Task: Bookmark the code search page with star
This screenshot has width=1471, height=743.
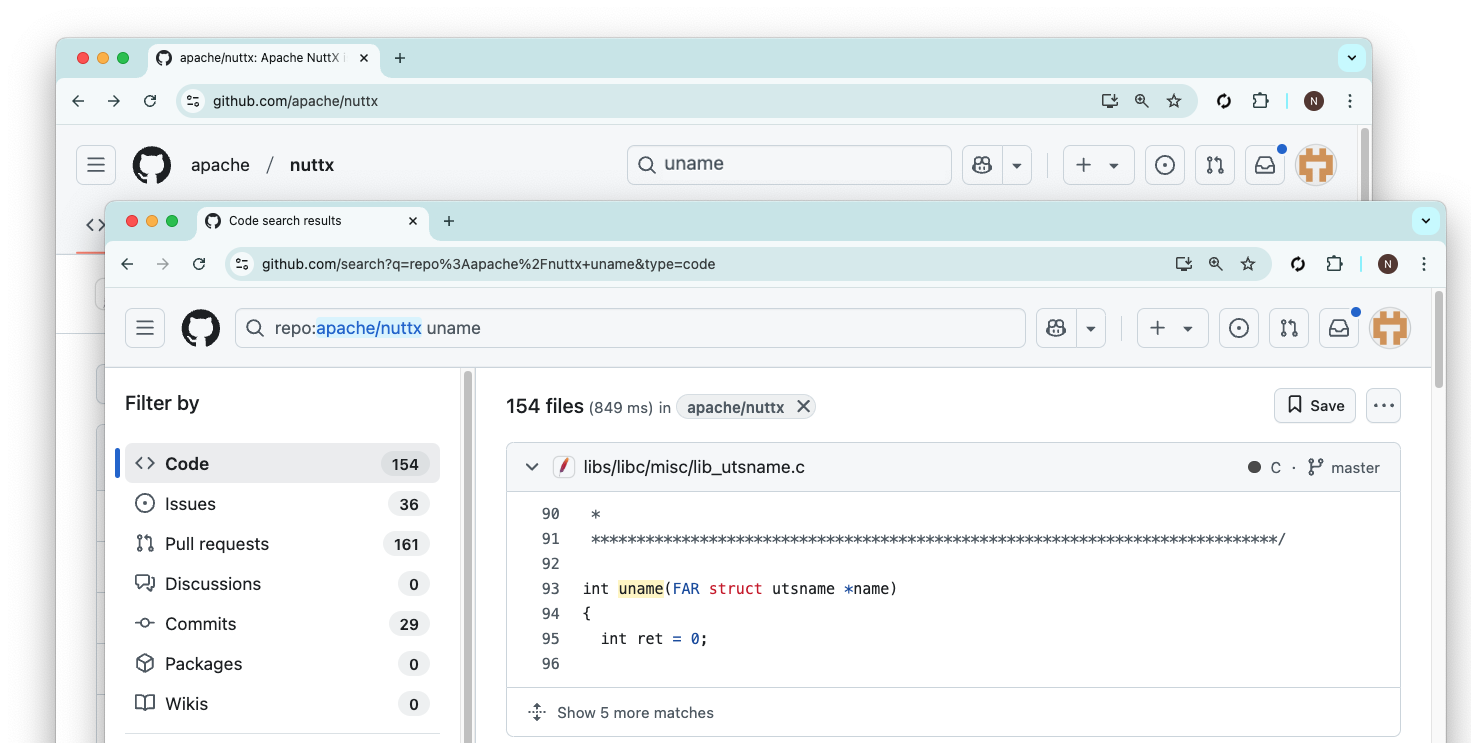Action: (x=1248, y=264)
